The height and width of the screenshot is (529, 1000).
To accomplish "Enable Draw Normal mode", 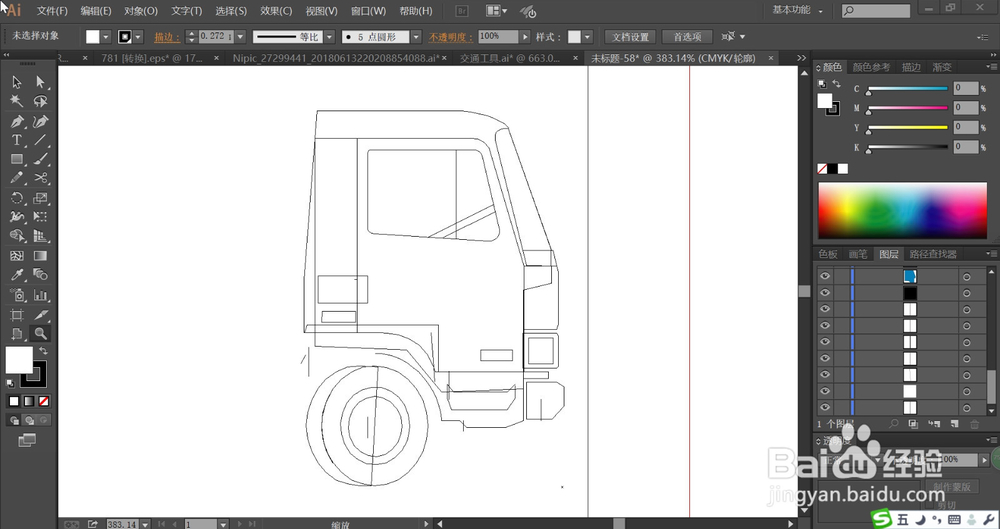I will click(14, 421).
